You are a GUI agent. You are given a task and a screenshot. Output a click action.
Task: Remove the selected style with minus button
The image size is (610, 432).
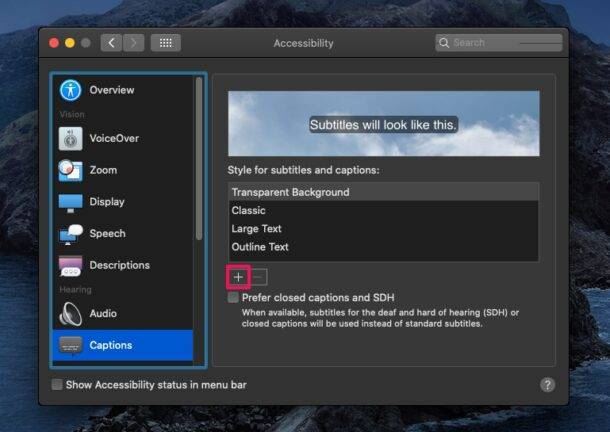[x=258, y=277]
